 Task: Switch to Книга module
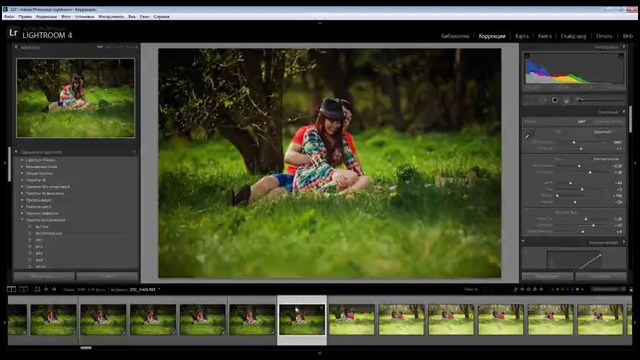[x=544, y=36]
